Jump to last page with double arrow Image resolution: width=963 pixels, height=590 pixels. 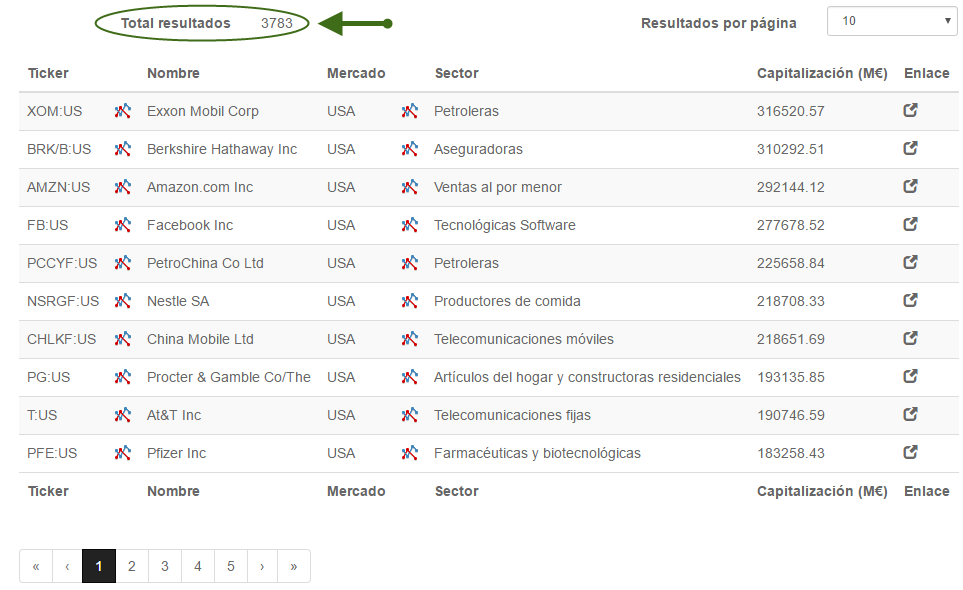[294, 566]
